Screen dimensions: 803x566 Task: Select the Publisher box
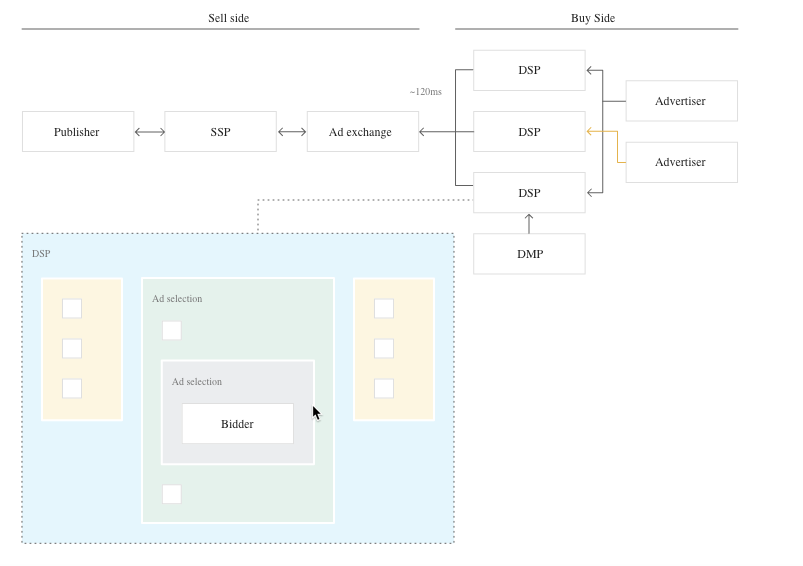(x=78, y=132)
